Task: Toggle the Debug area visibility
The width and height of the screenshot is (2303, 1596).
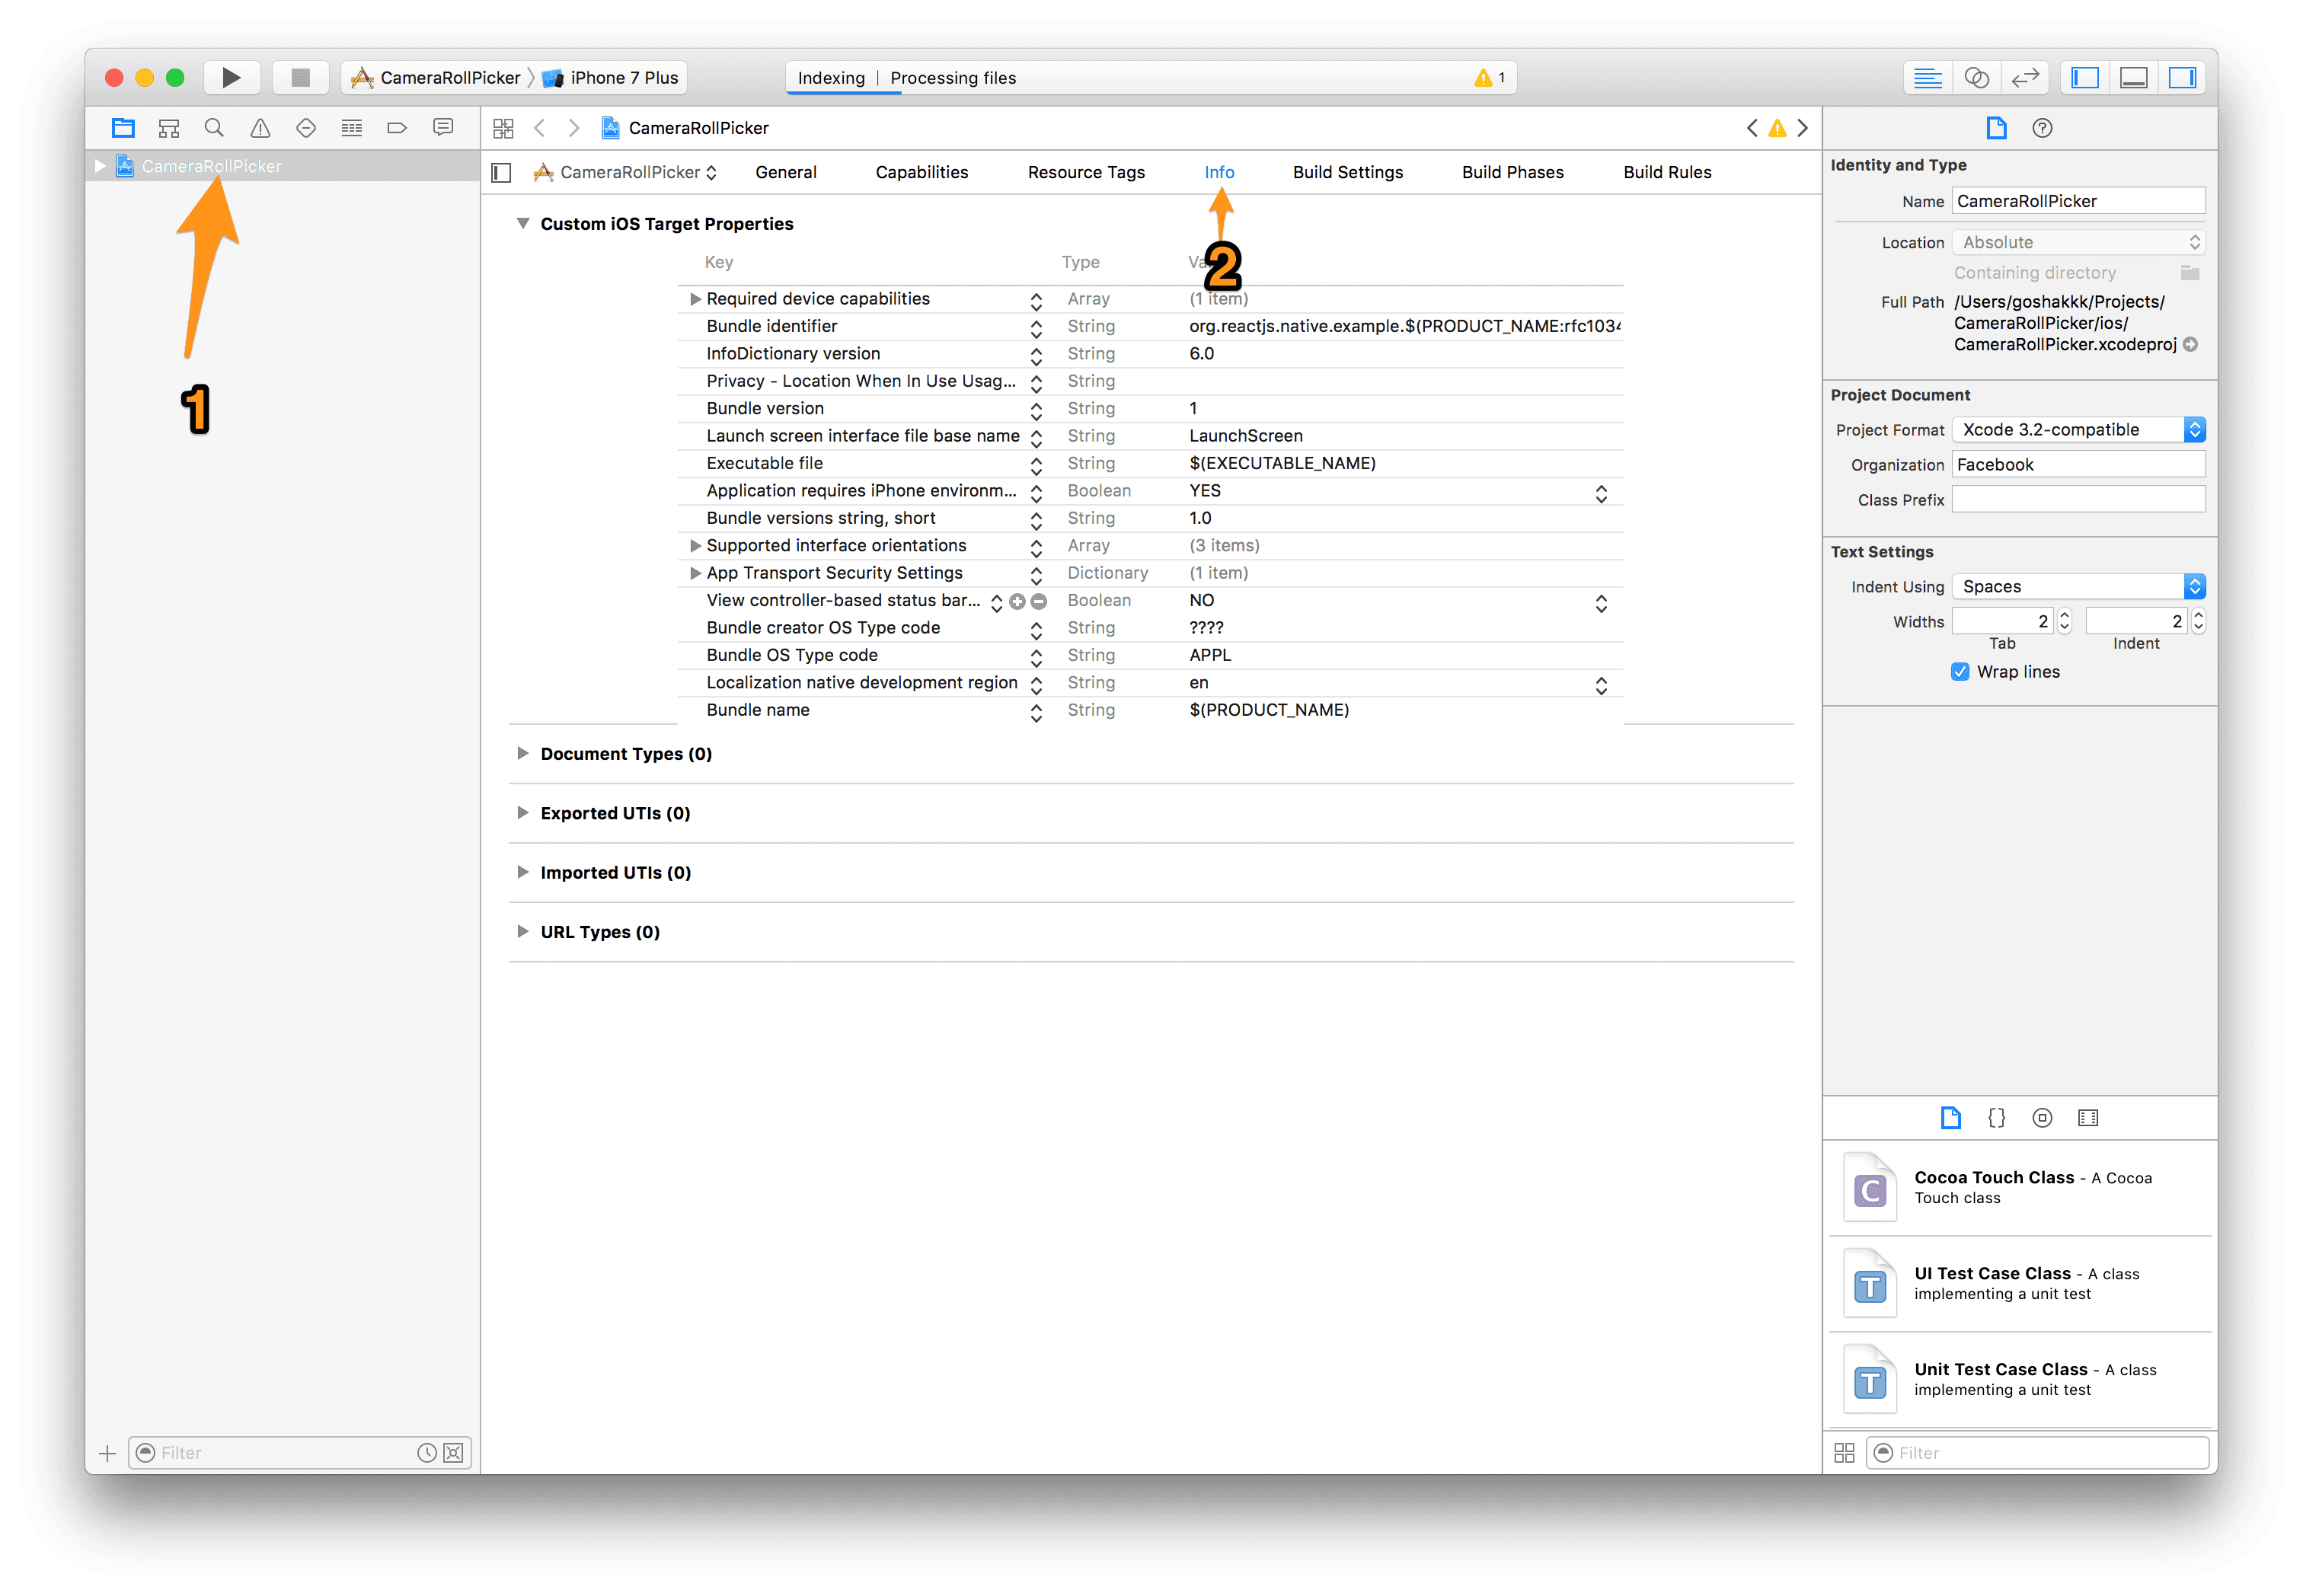Action: (x=2134, y=78)
